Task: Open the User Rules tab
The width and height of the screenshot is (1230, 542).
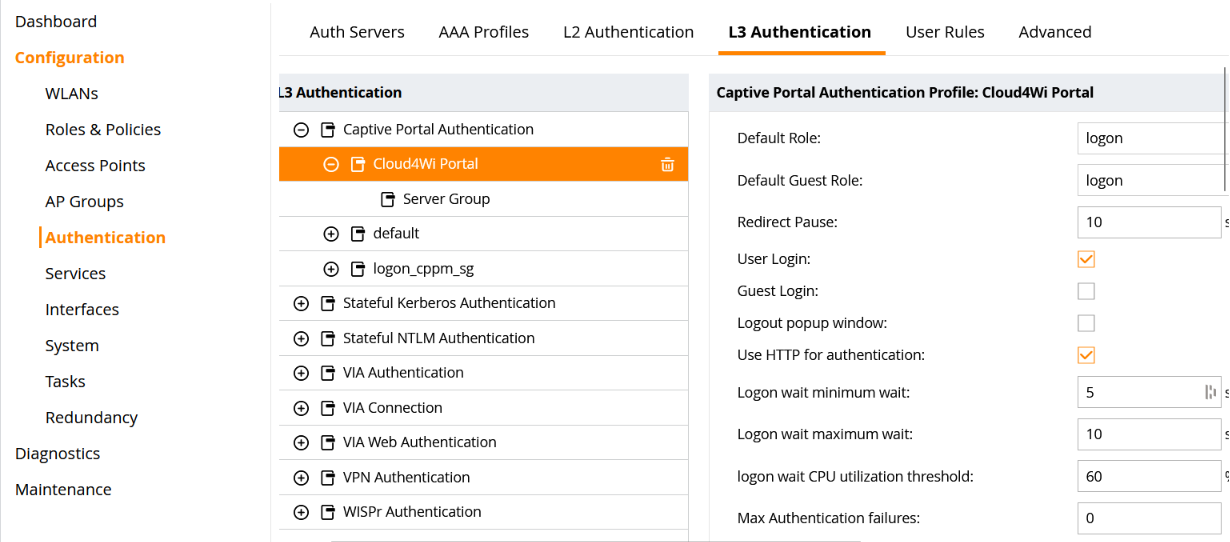Action: point(944,32)
